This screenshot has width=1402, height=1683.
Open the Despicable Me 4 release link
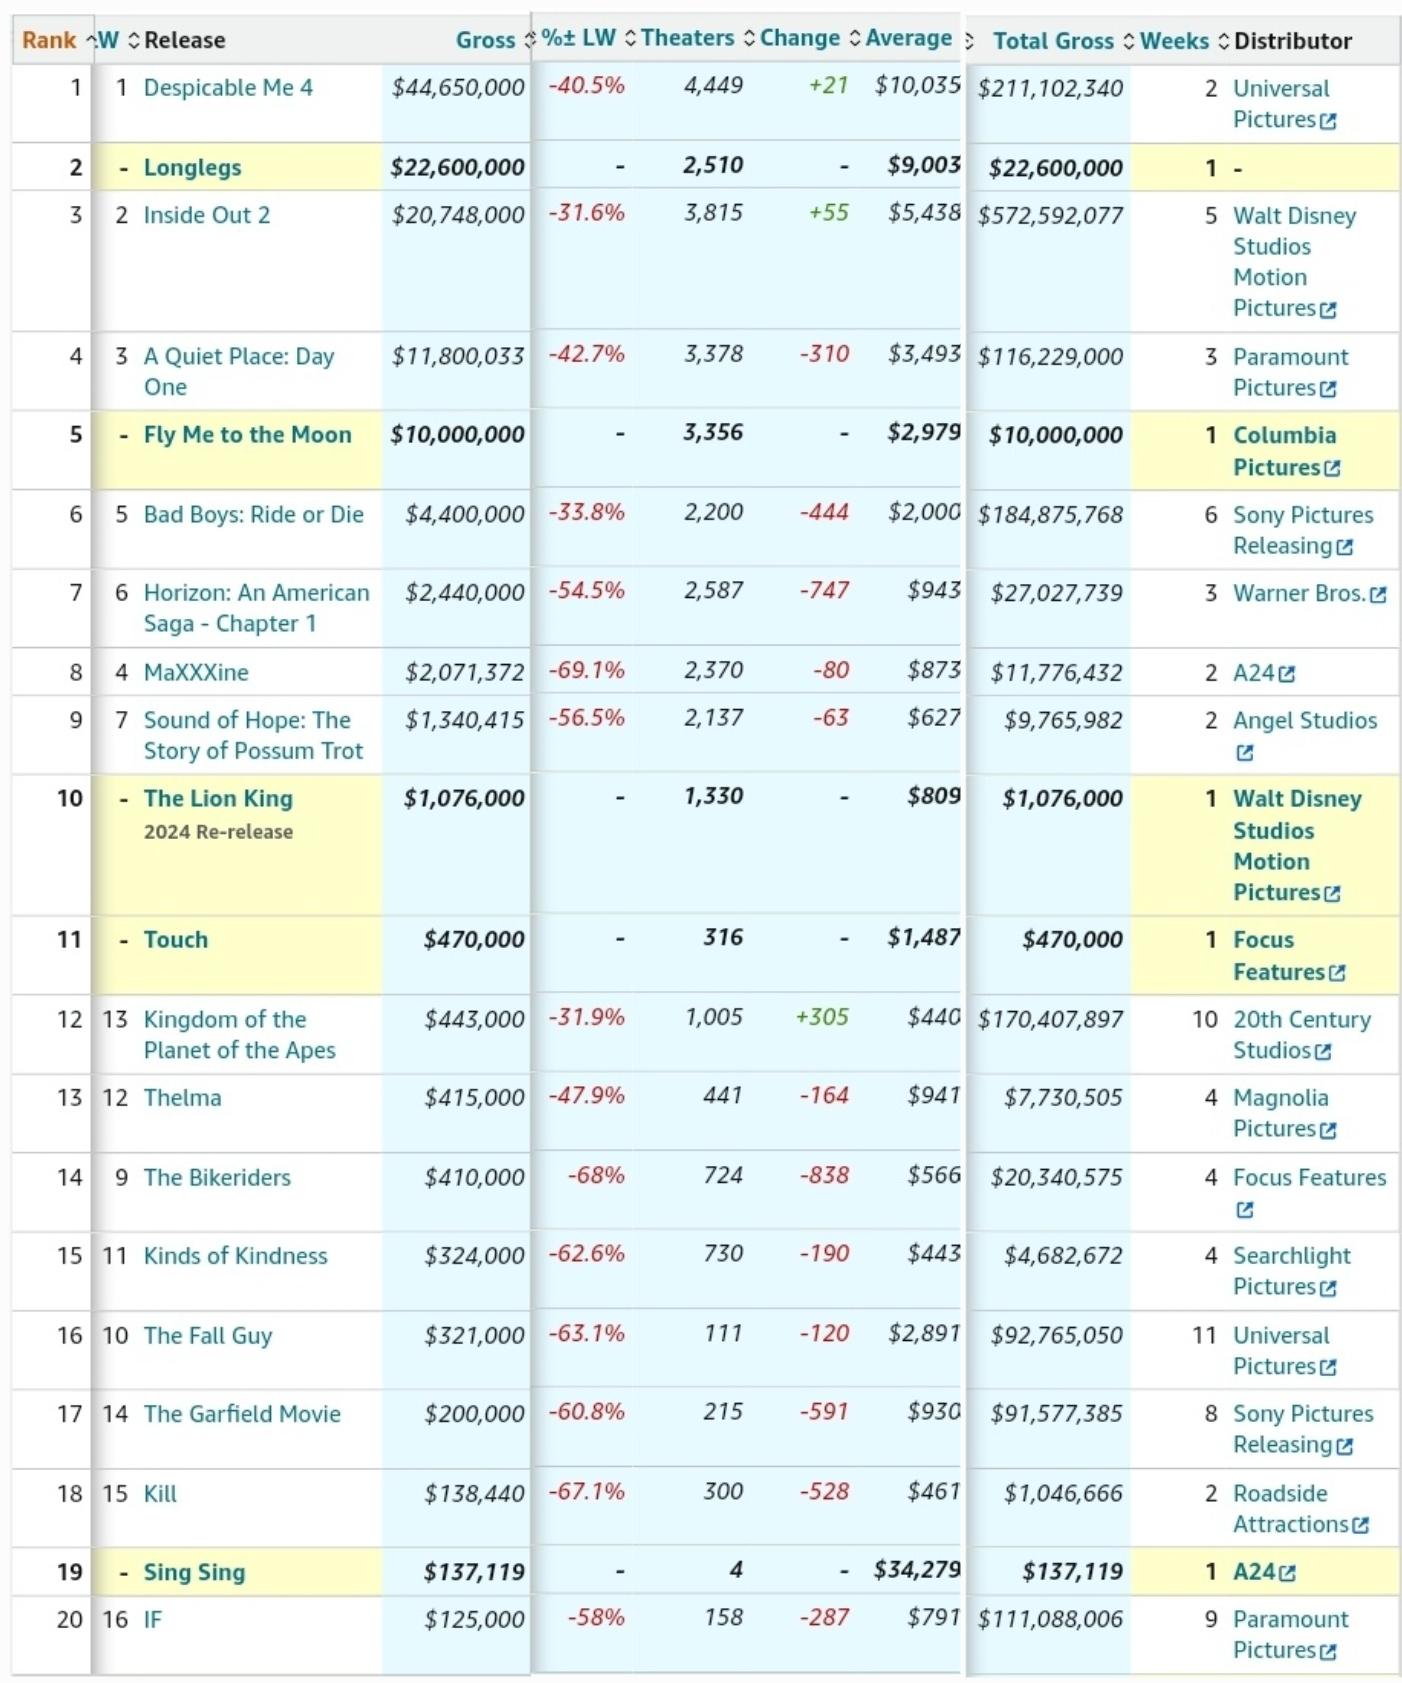tap(228, 88)
